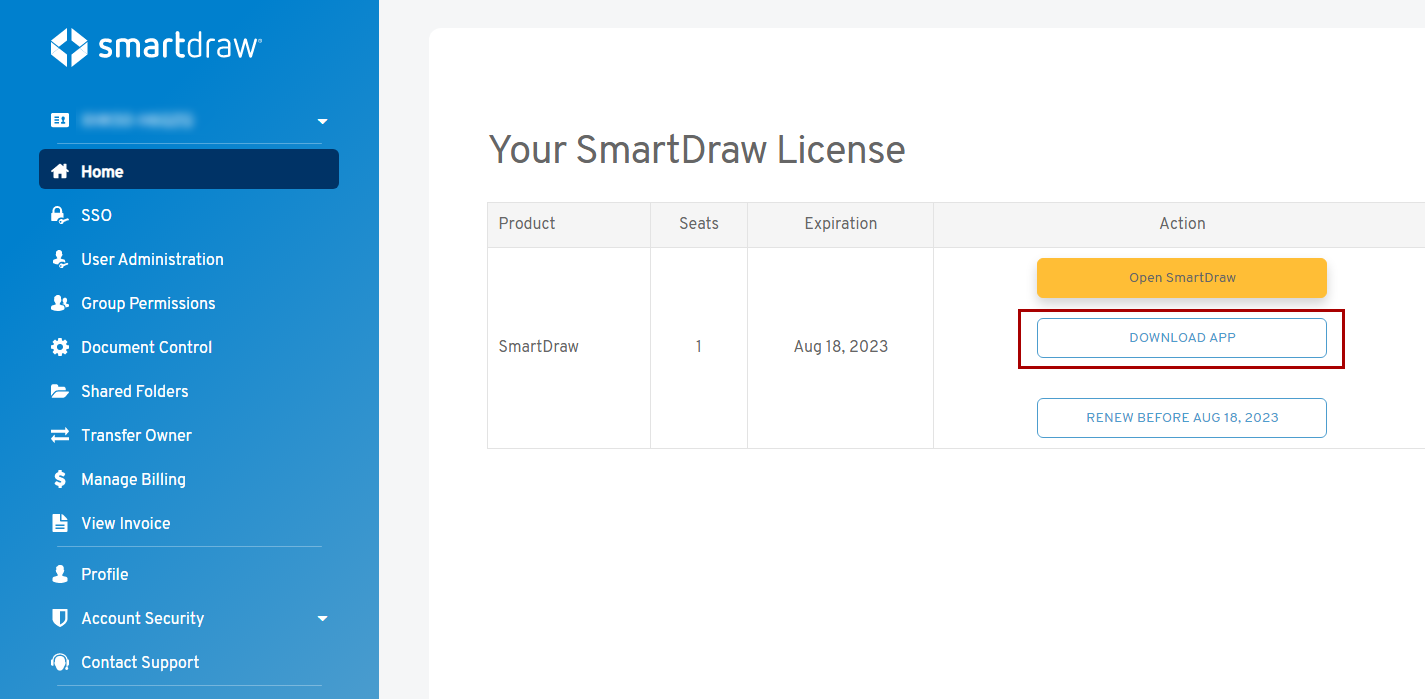Click the Home house icon

point(60,171)
